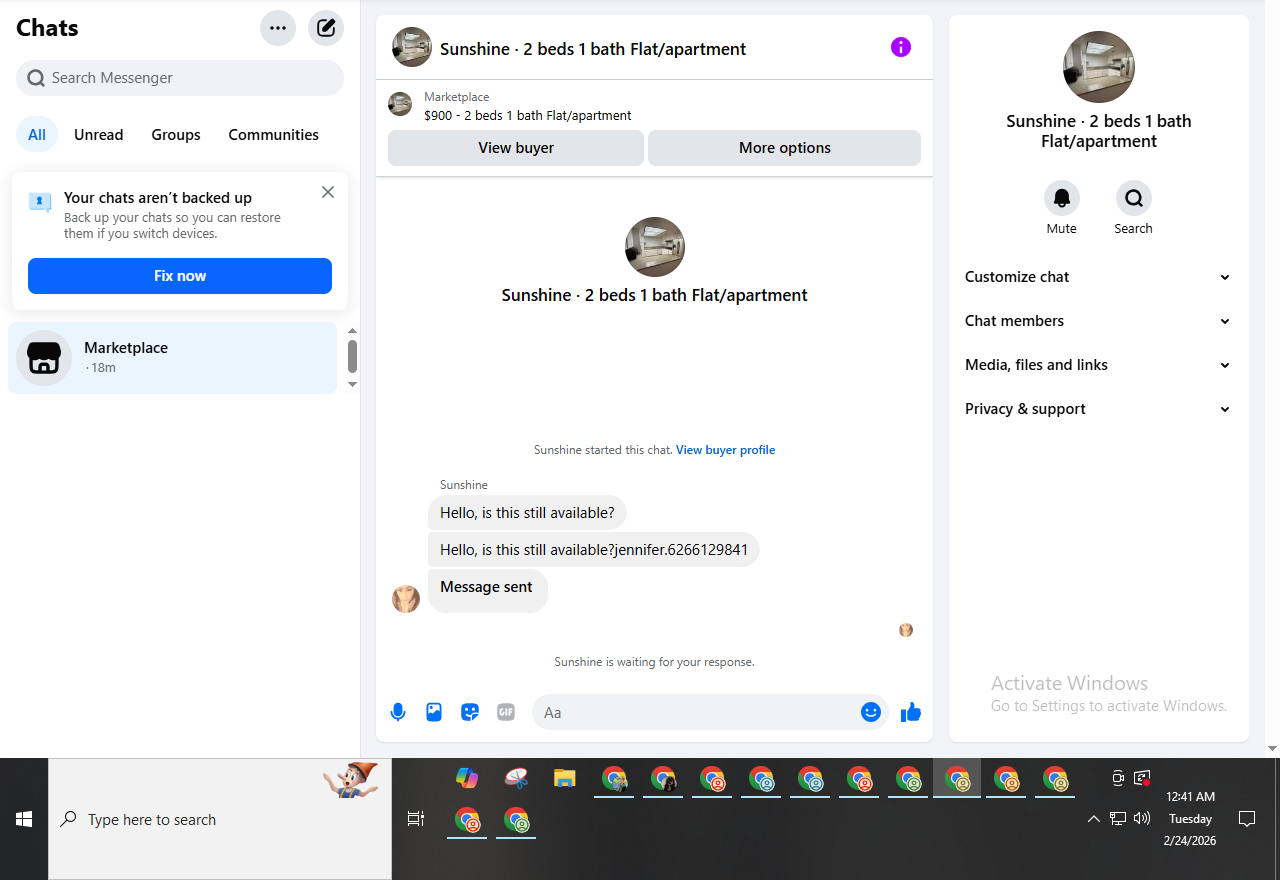Image resolution: width=1280 pixels, height=880 pixels.
Task: Click the page scrollbar down arrow
Action: click(x=1272, y=748)
